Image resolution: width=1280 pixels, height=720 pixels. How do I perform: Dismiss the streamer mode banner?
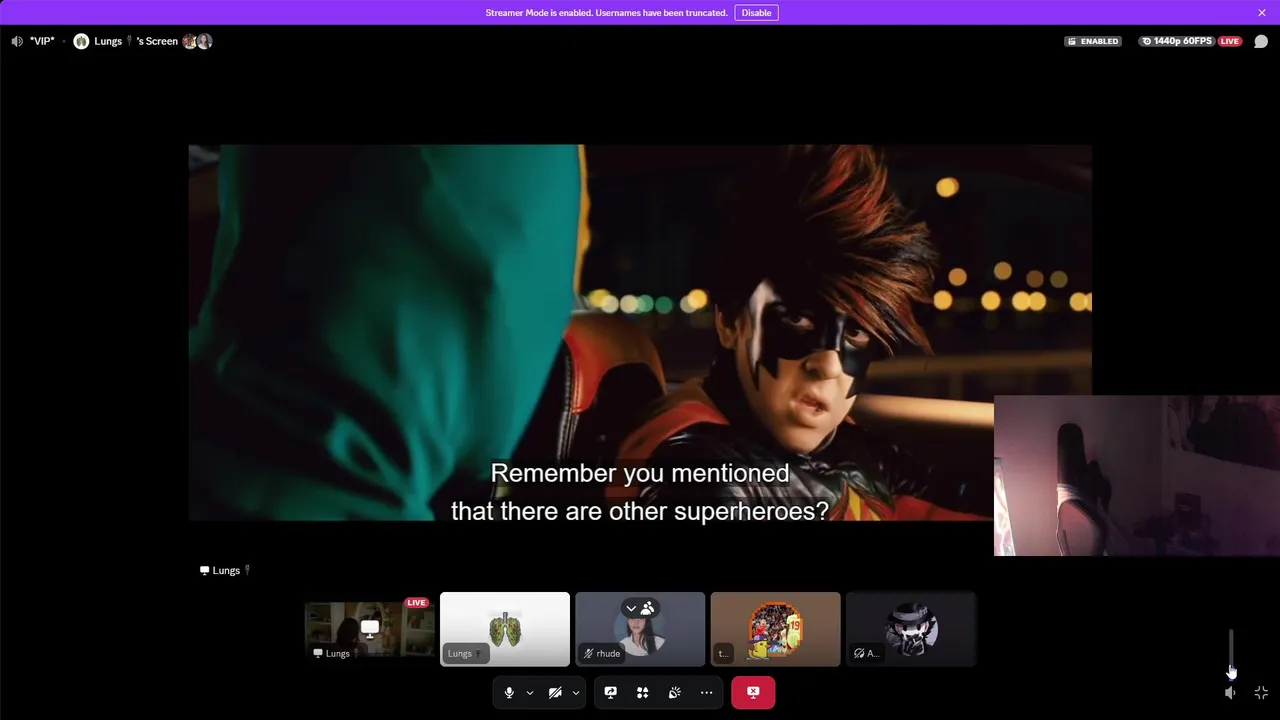pyautogui.click(x=1262, y=13)
